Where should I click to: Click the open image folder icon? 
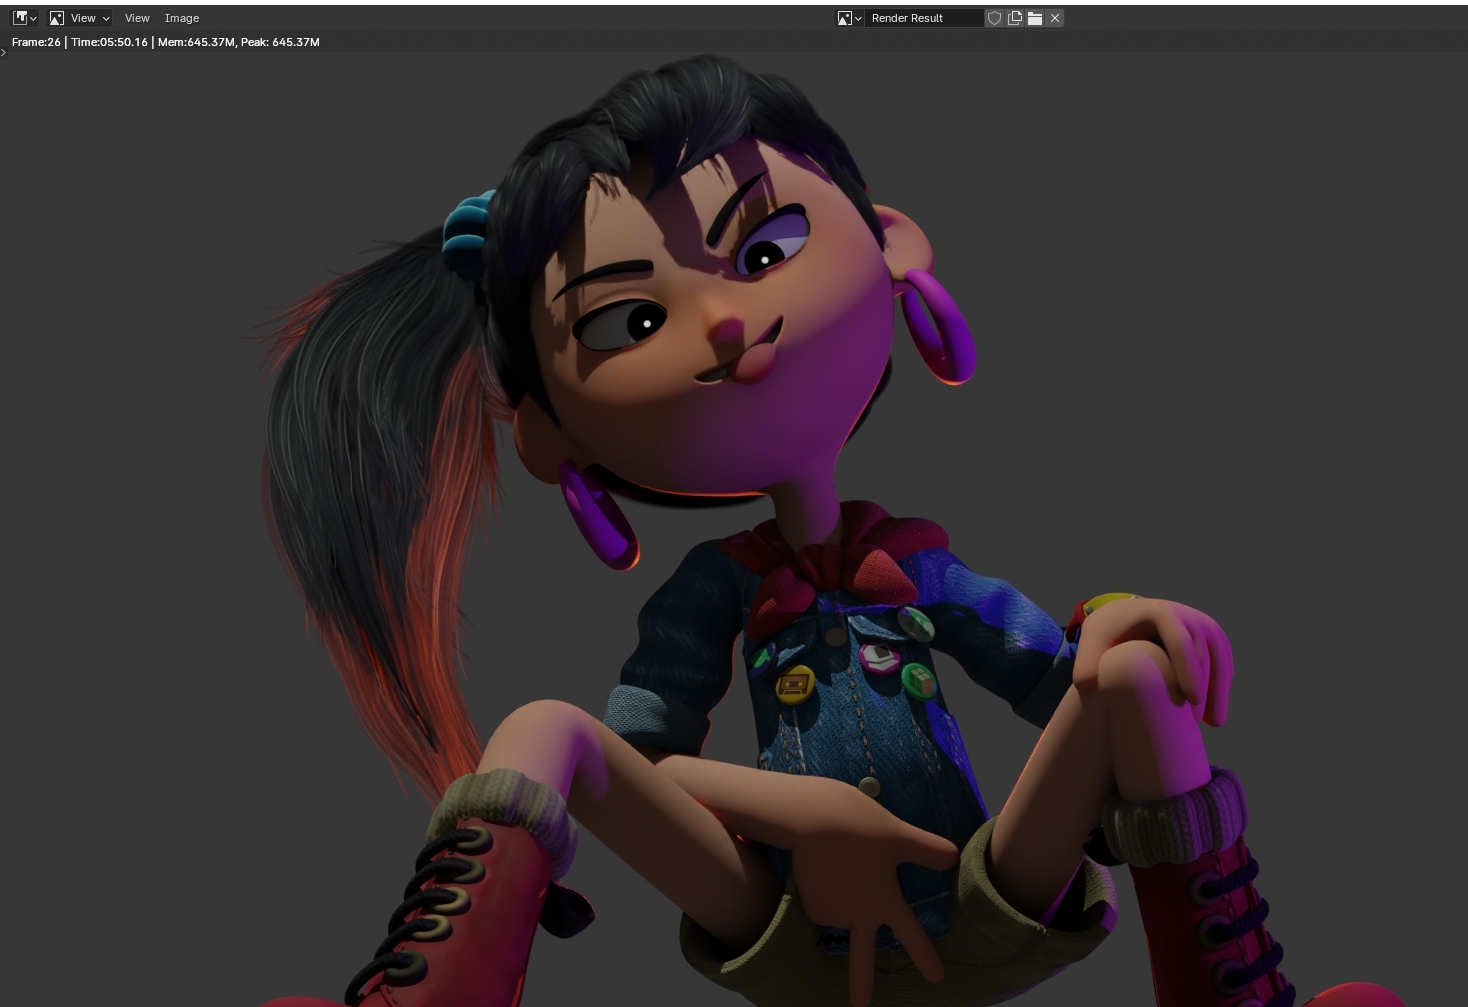[1035, 18]
